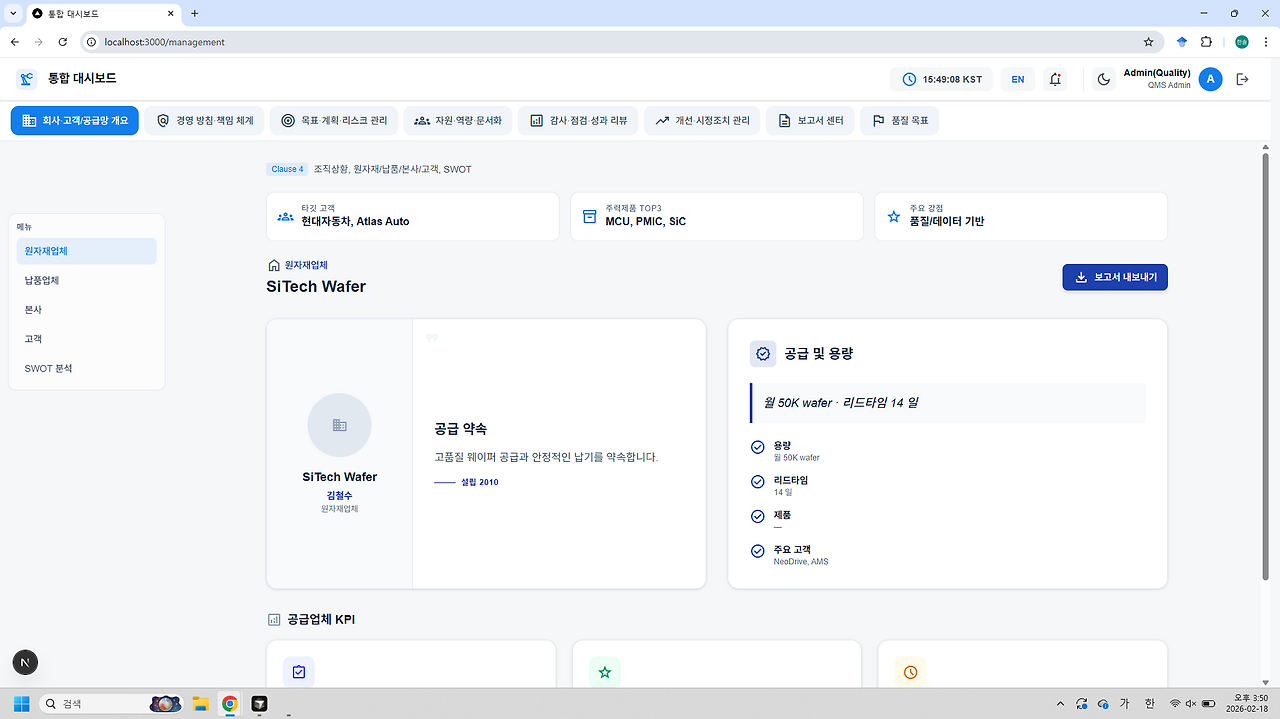
Task: Click the browser address bar
Action: [620, 42]
